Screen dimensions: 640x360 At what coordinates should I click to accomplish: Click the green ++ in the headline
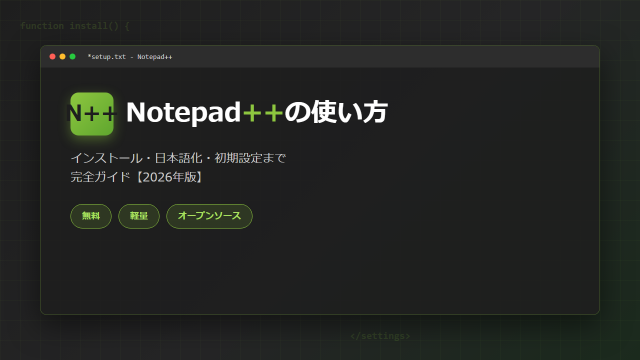coord(263,112)
